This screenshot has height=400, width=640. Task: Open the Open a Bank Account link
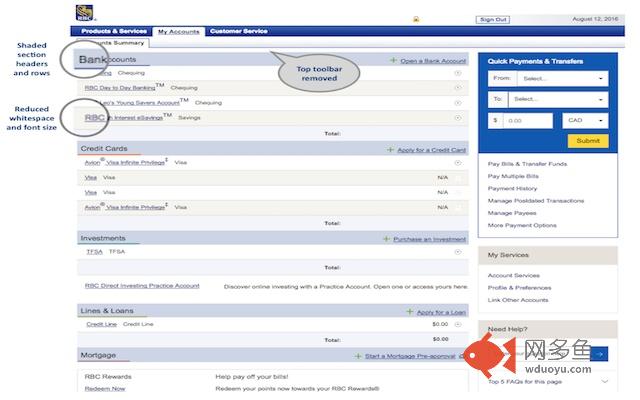(x=433, y=61)
